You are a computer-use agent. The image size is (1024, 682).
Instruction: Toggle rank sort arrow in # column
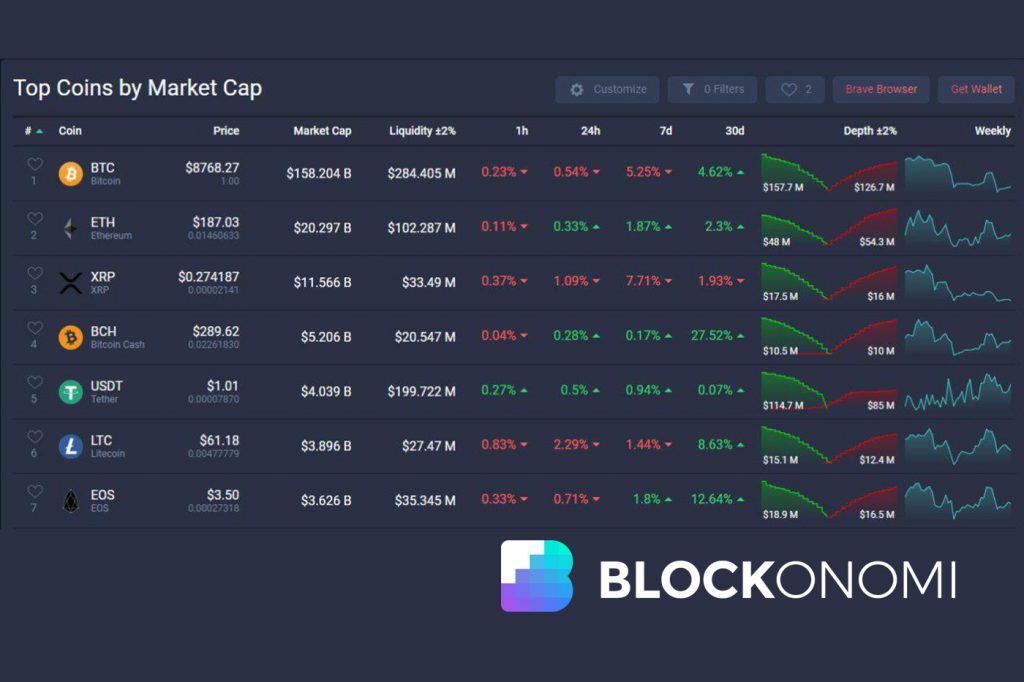[39, 131]
